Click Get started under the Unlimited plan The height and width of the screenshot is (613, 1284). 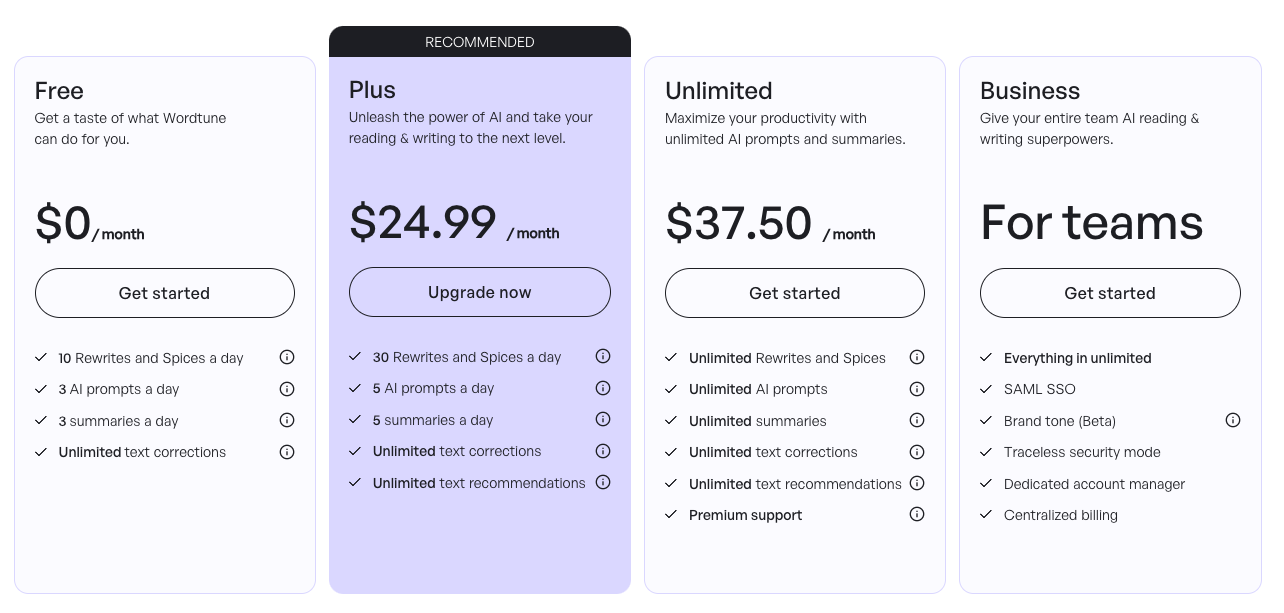[x=795, y=293]
